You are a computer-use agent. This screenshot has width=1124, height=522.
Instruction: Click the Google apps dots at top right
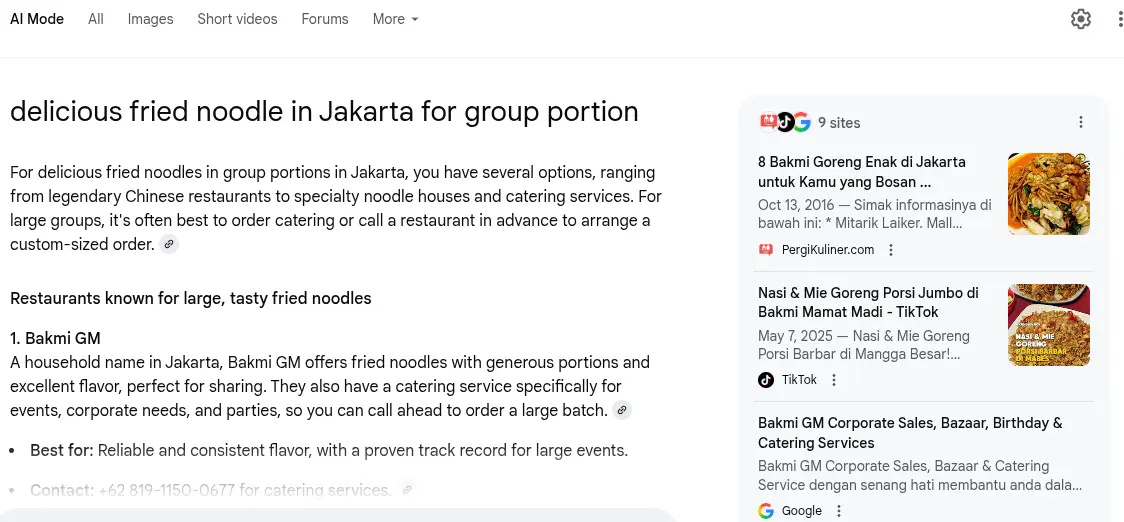[x=1120, y=19]
